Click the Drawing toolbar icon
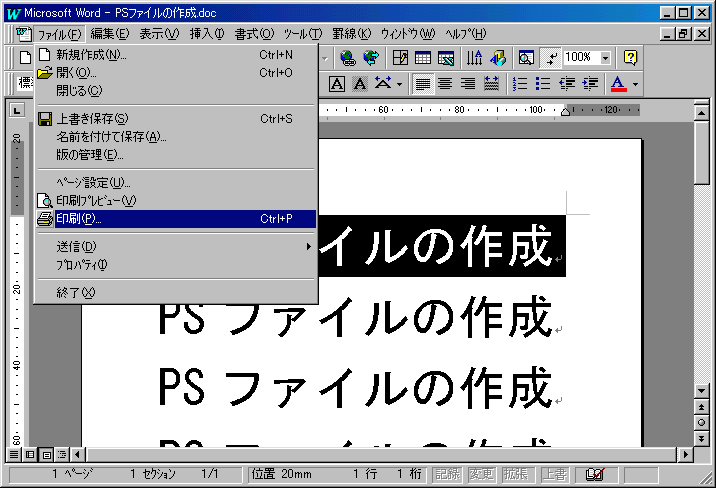This screenshot has width=716, height=488. pyautogui.click(x=498, y=58)
